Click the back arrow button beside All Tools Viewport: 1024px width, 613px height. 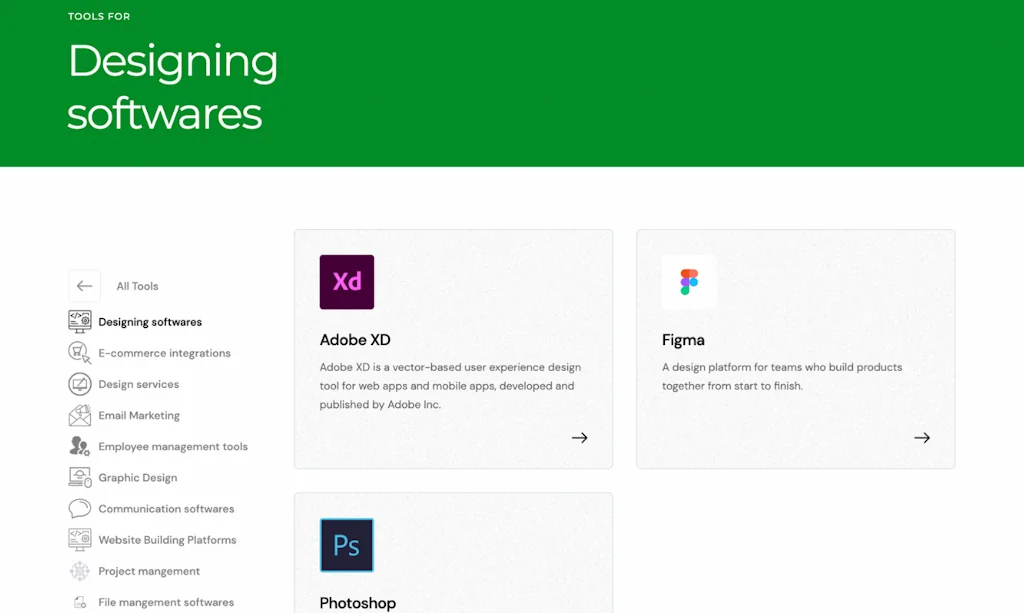84,286
